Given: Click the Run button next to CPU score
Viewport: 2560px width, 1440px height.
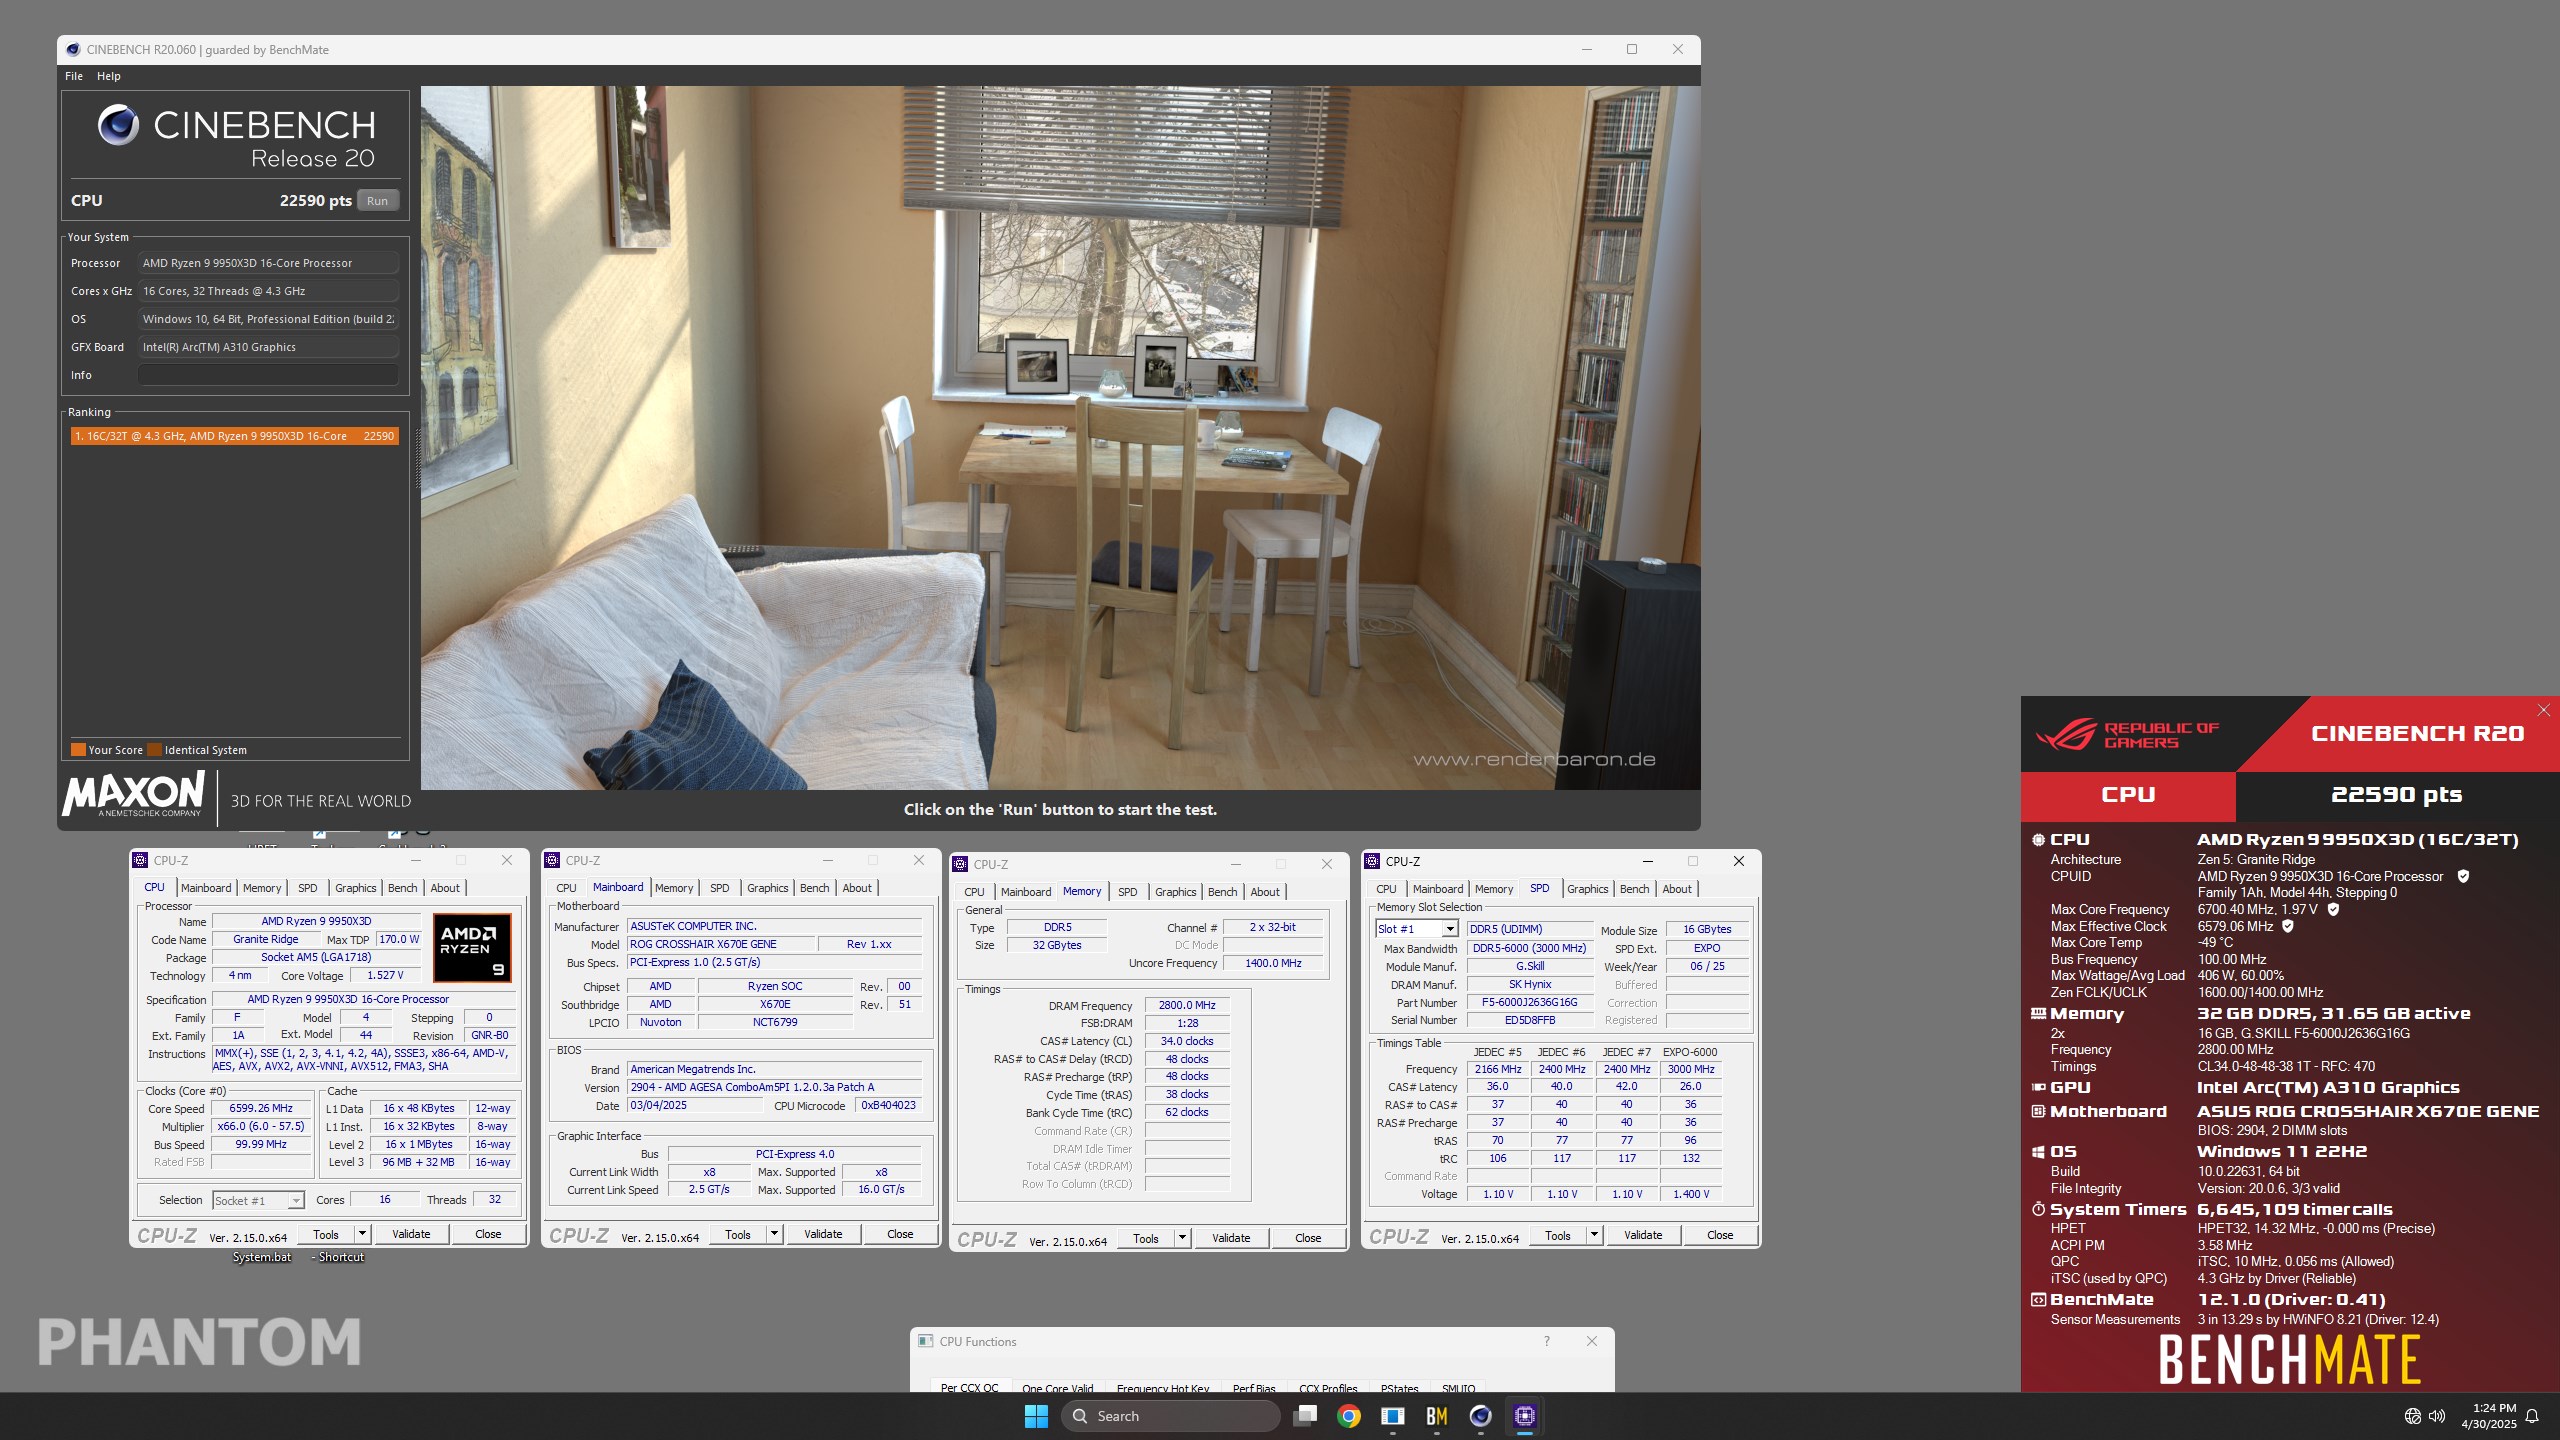Looking at the screenshot, I should 377,201.
